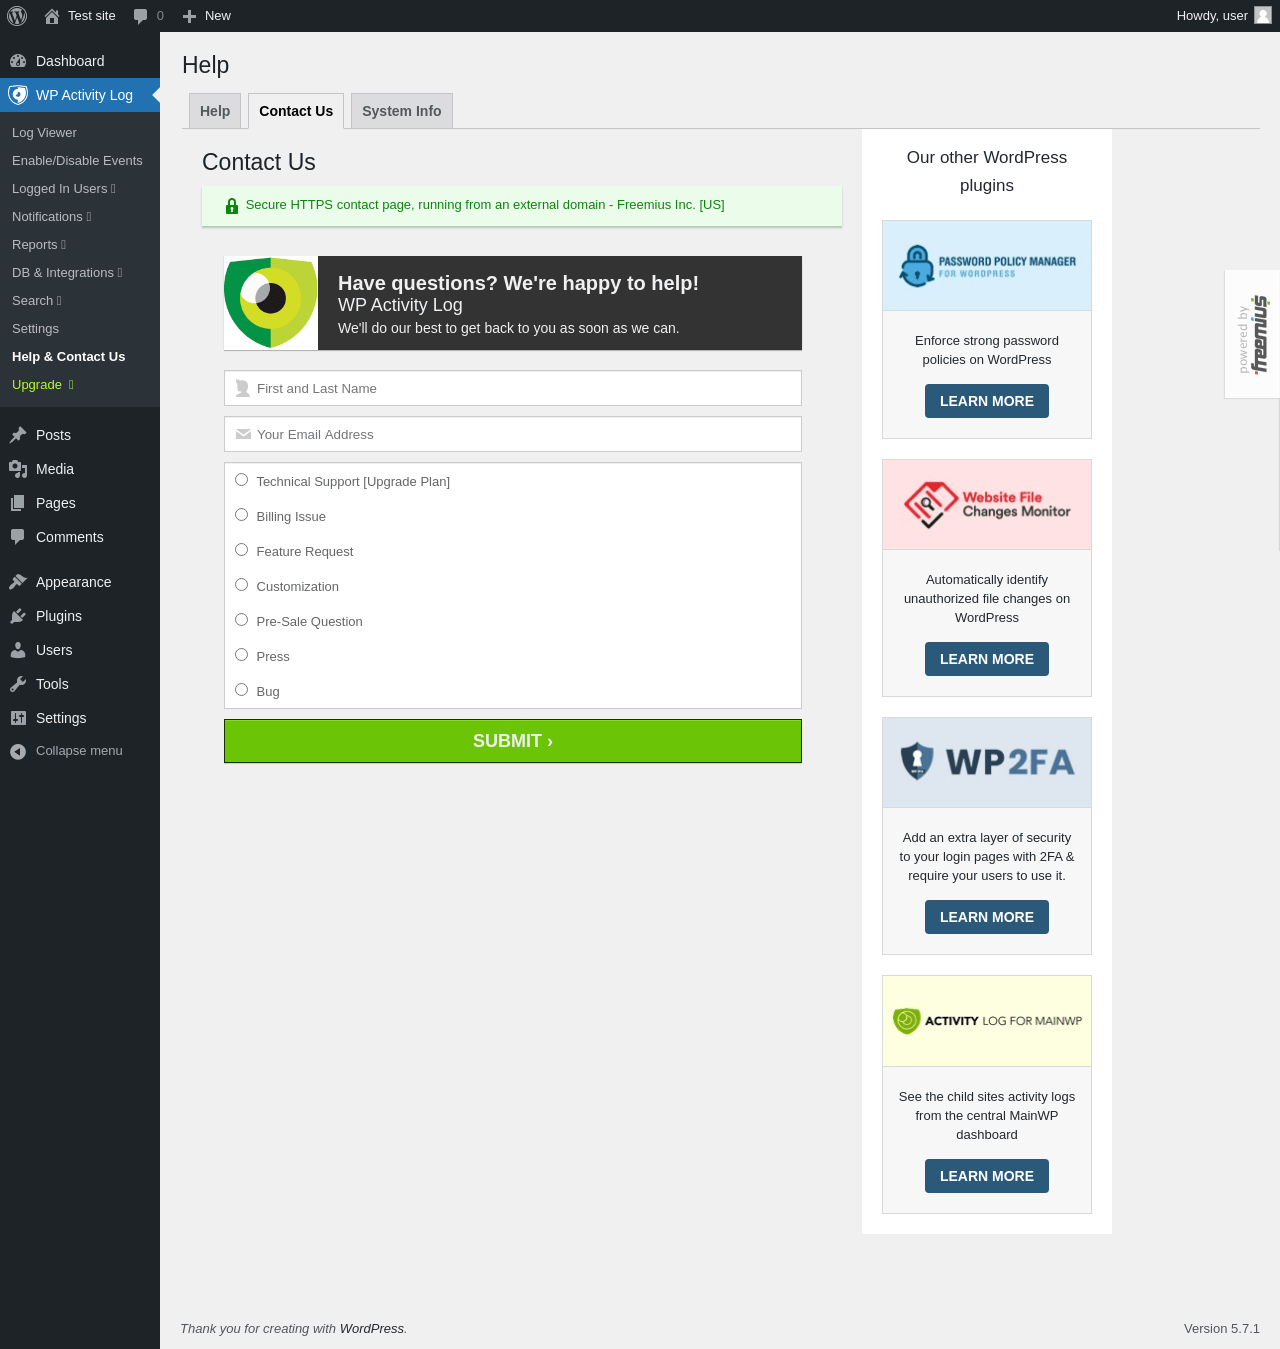1280x1349 pixels.
Task: Click the Activity Log for MainWP logo
Action: coord(987,1021)
